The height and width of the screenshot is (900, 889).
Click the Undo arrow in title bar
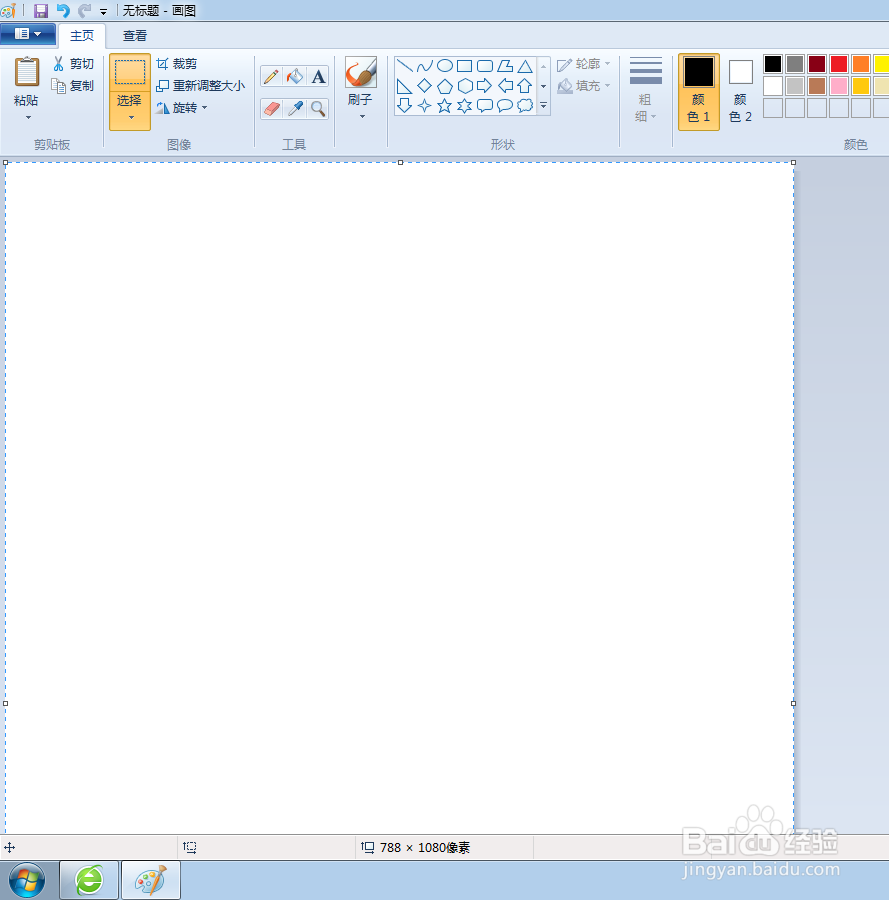(63, 10)
